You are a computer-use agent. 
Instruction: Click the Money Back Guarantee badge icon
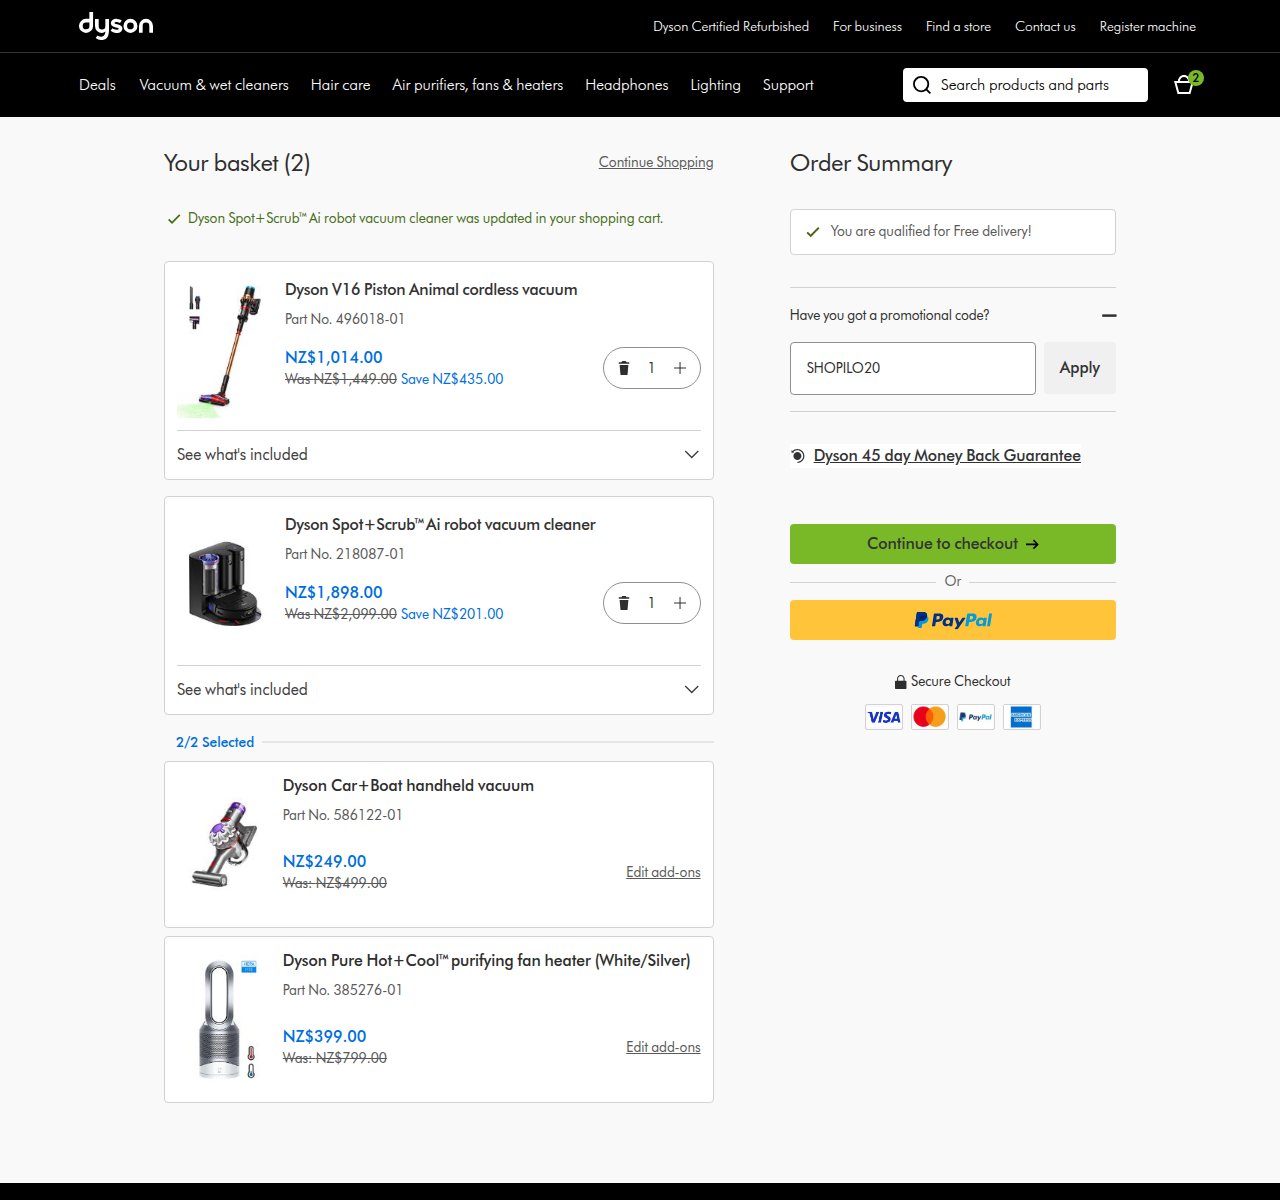(798, 456)
